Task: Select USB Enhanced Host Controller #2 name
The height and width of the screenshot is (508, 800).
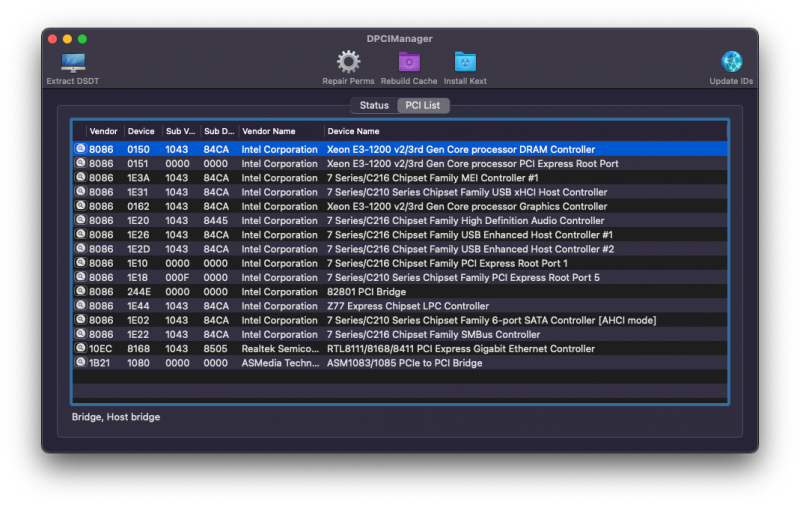Action: (470, 249)
